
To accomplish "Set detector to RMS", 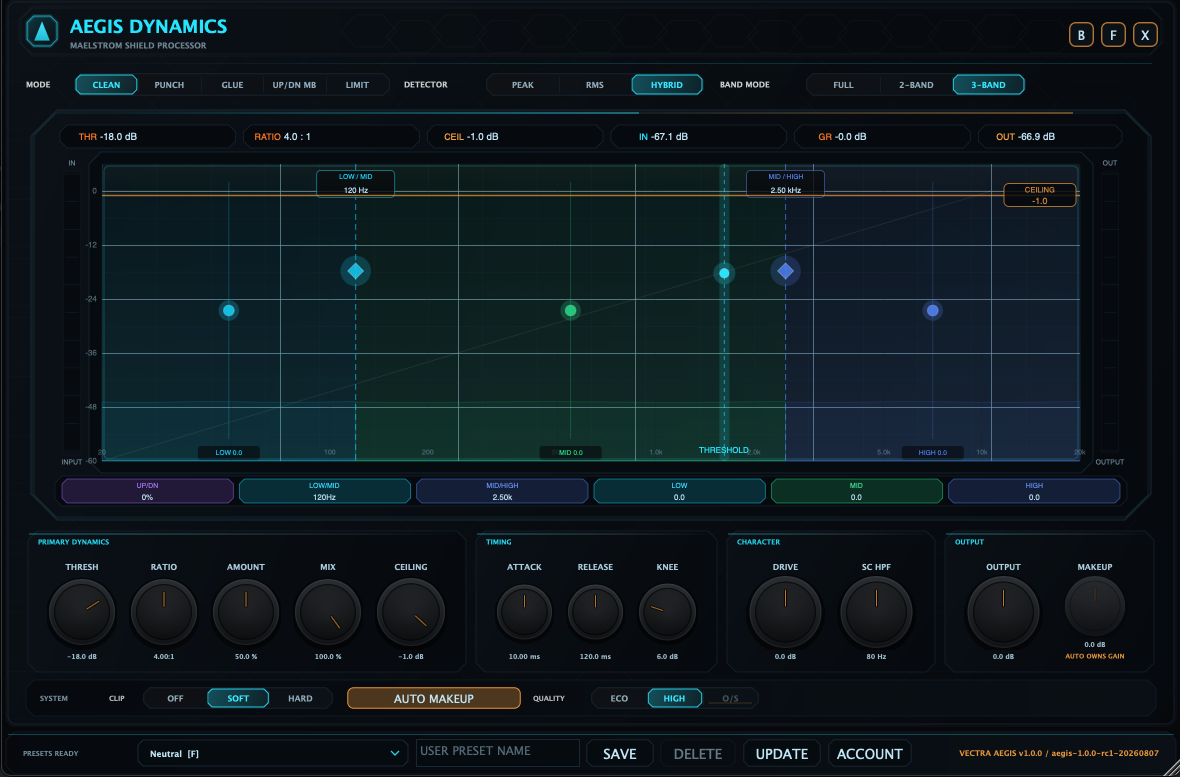I will pos(595,84).
